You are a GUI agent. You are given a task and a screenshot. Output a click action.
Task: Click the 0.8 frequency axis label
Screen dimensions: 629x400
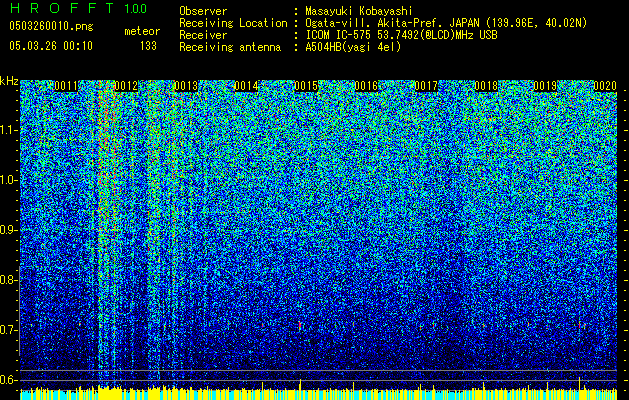9,280
